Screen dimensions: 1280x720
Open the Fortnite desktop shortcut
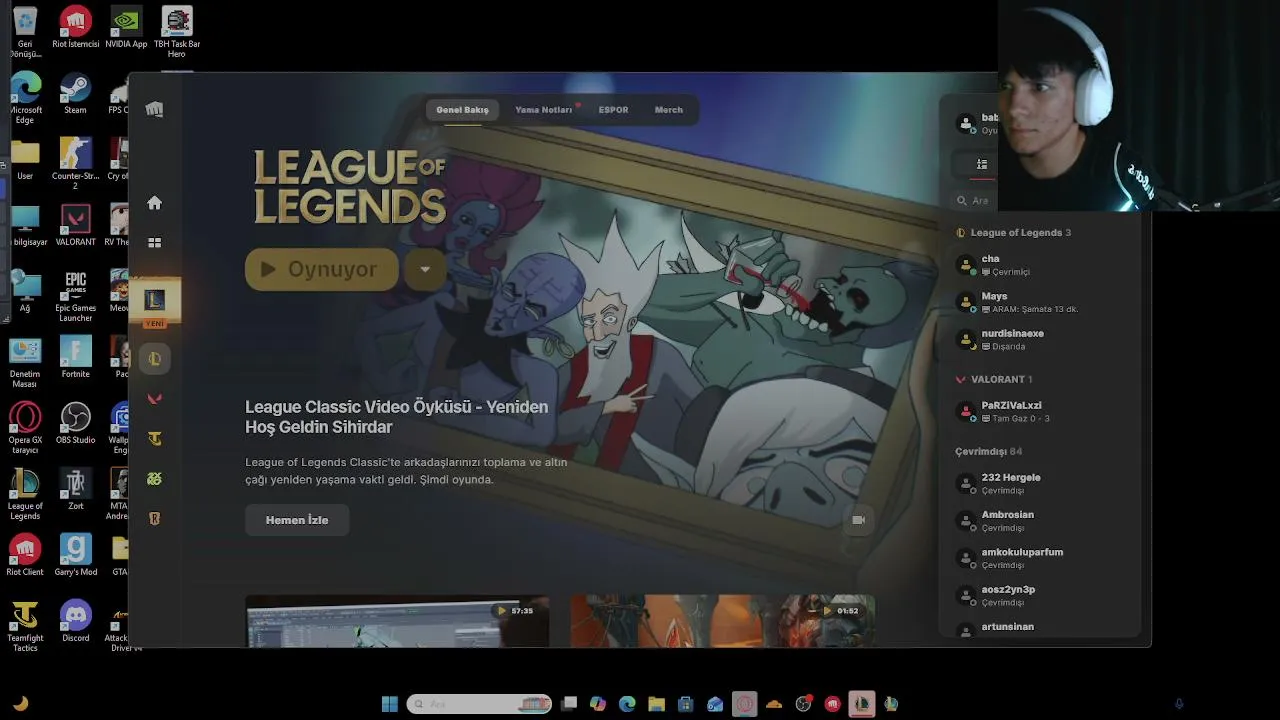75,358
